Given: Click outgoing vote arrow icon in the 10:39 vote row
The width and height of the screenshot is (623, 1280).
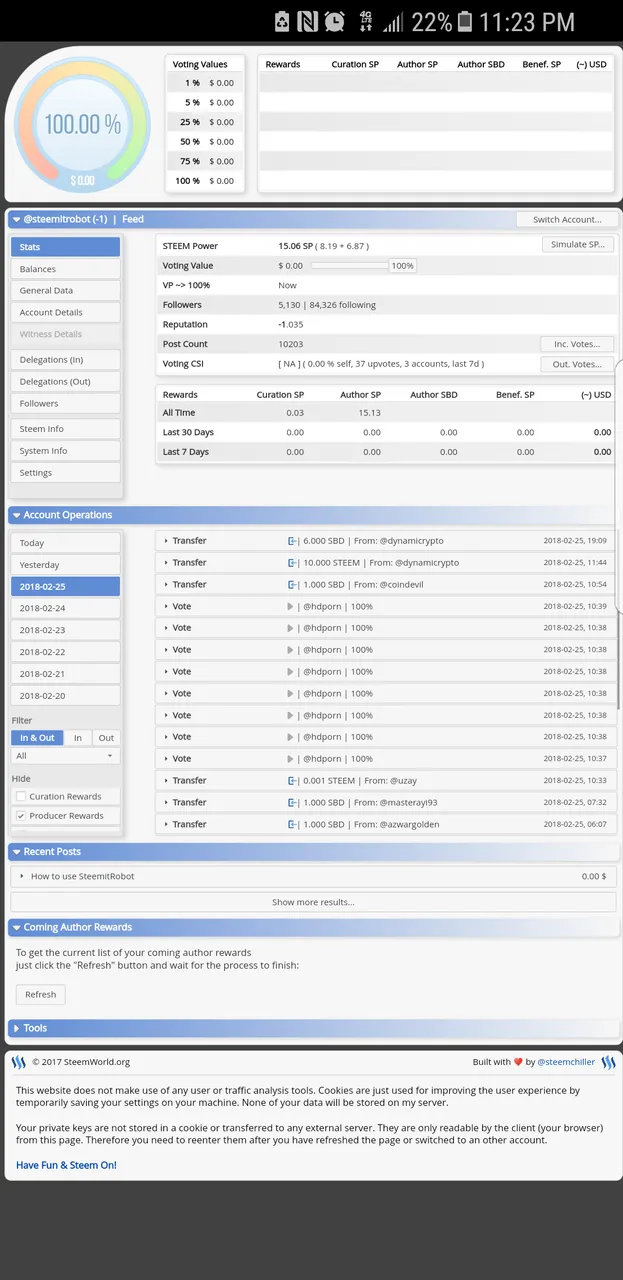Looking at the screenshot, I should pyautogui.click(x=291, y=607).
